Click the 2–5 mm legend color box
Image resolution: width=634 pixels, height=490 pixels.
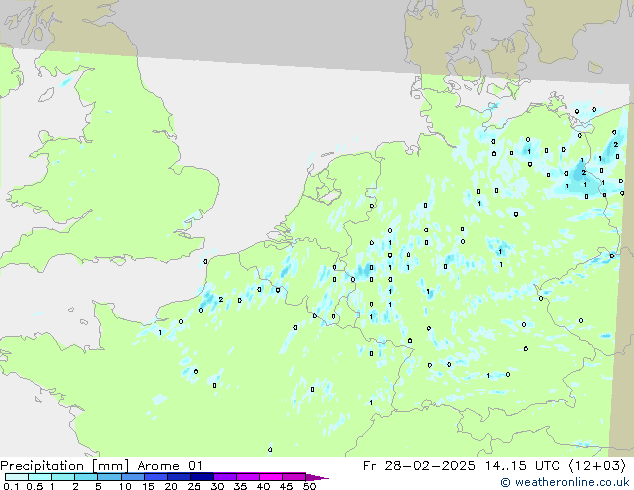tap(86, 477)
